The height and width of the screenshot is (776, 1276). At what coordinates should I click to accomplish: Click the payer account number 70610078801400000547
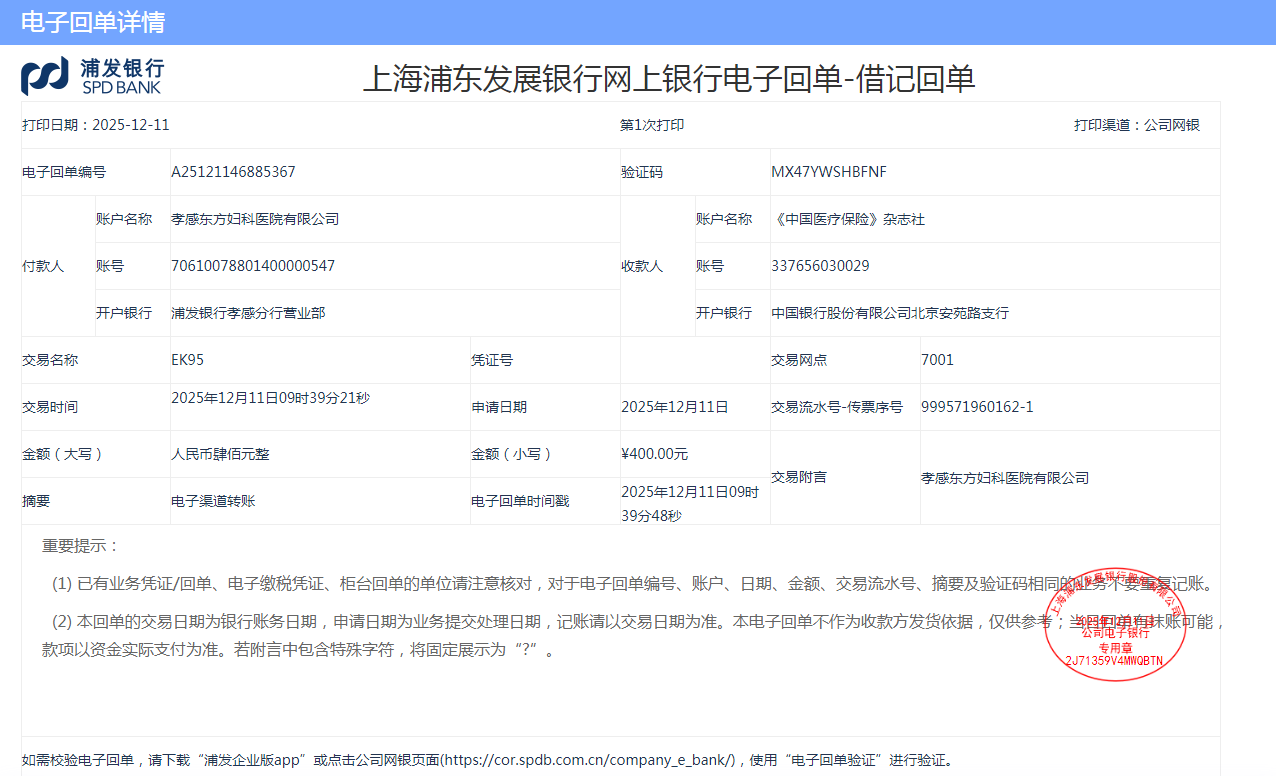253,266
